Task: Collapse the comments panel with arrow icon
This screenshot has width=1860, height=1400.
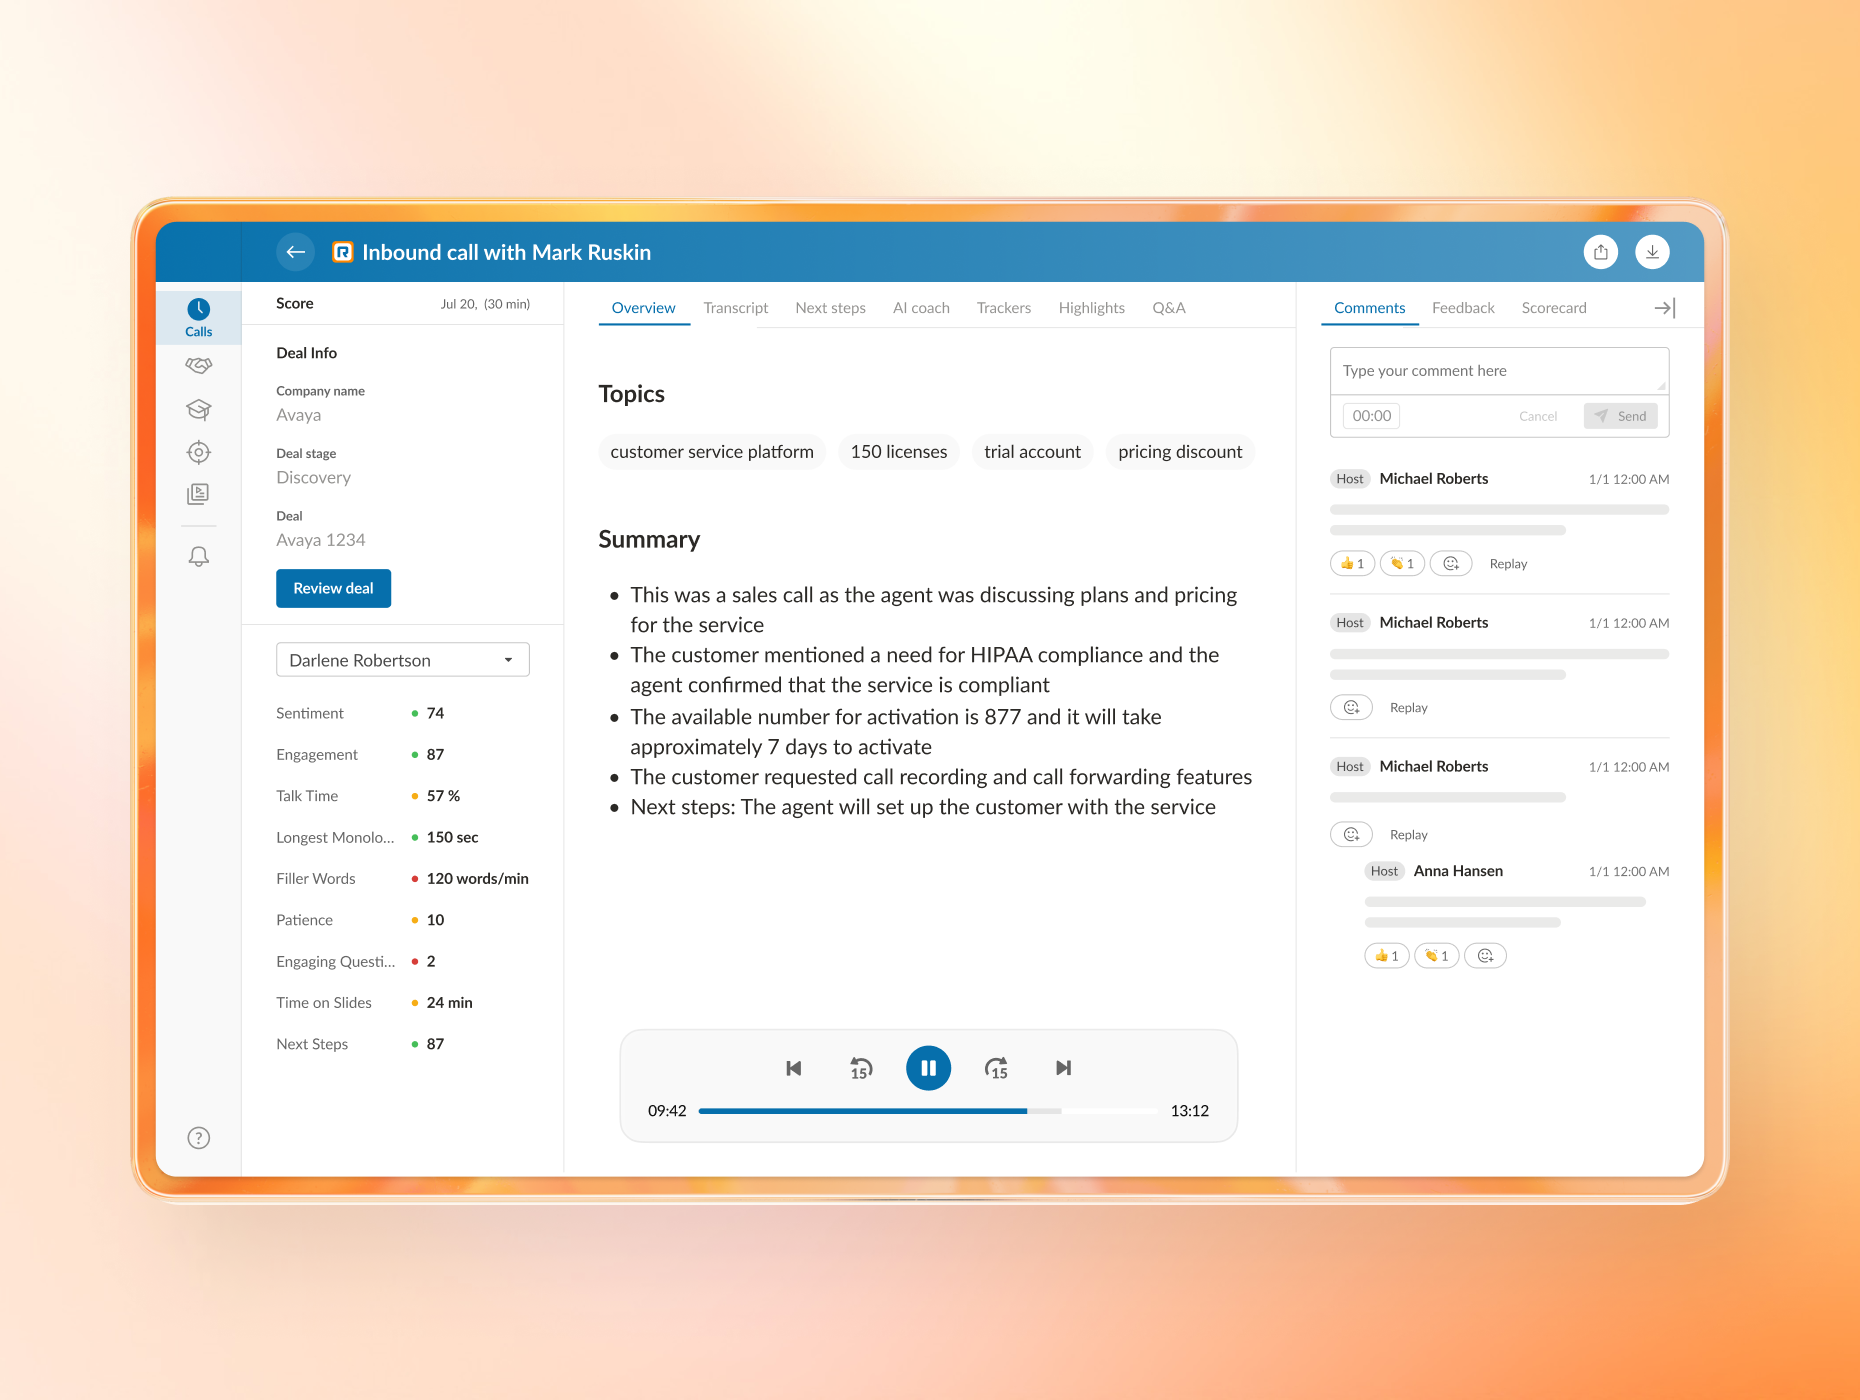Action: pyautogui.click(x=1664, y=308)
